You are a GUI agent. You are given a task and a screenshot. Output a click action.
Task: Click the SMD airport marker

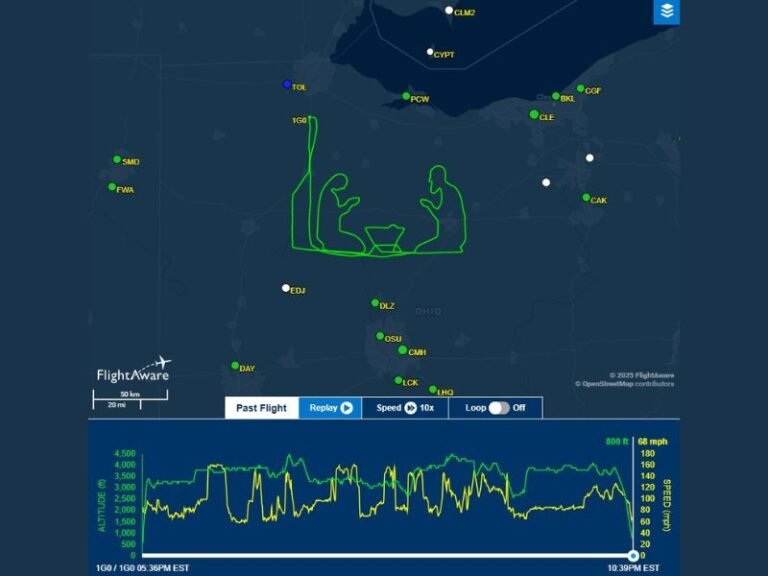point(117,159)
